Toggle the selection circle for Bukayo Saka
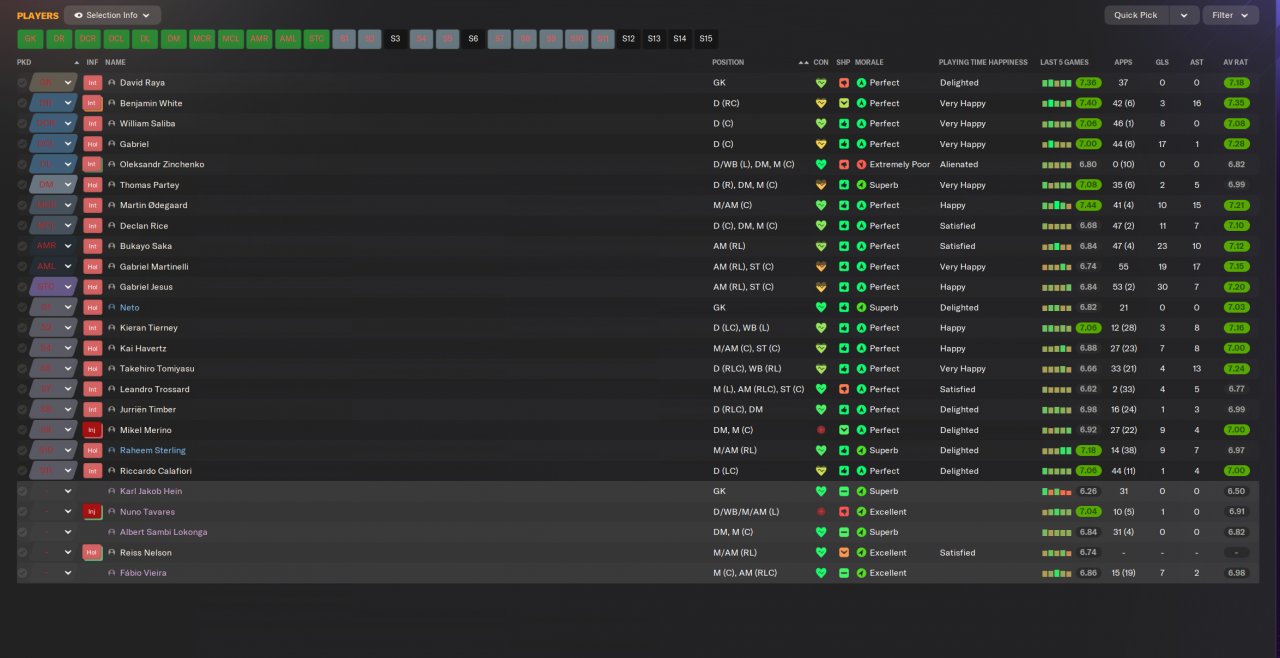 pos(22,246)
